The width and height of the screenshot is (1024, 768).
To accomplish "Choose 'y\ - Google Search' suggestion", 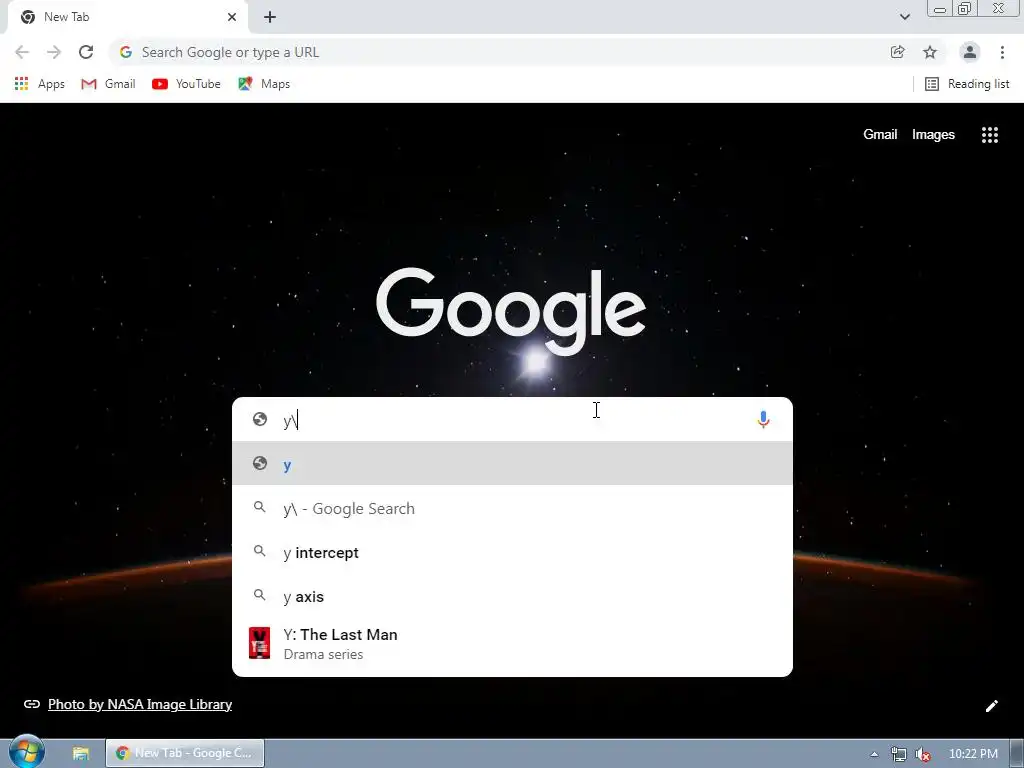I will (x=513, y=509).
